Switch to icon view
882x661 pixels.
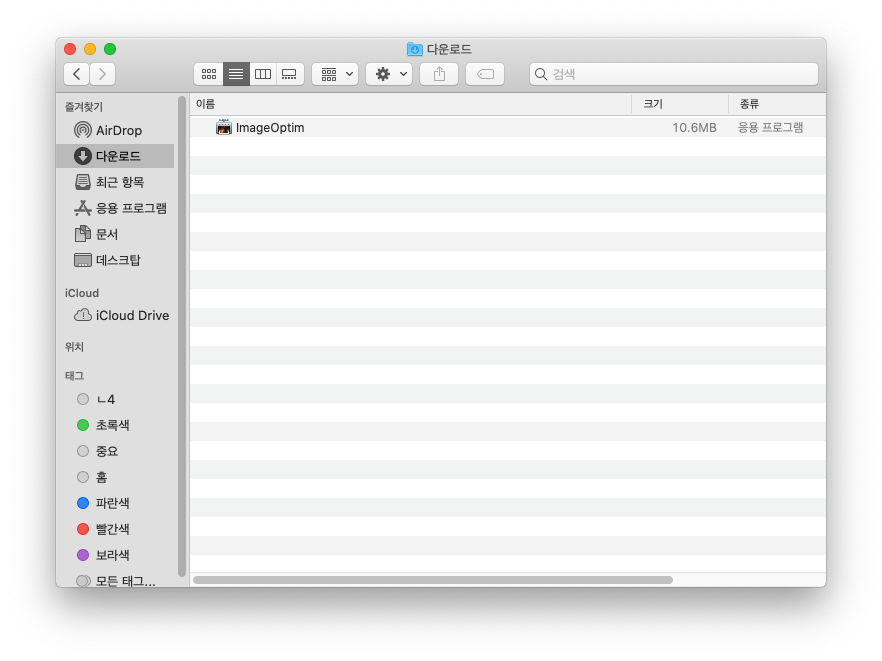point(209,74)
